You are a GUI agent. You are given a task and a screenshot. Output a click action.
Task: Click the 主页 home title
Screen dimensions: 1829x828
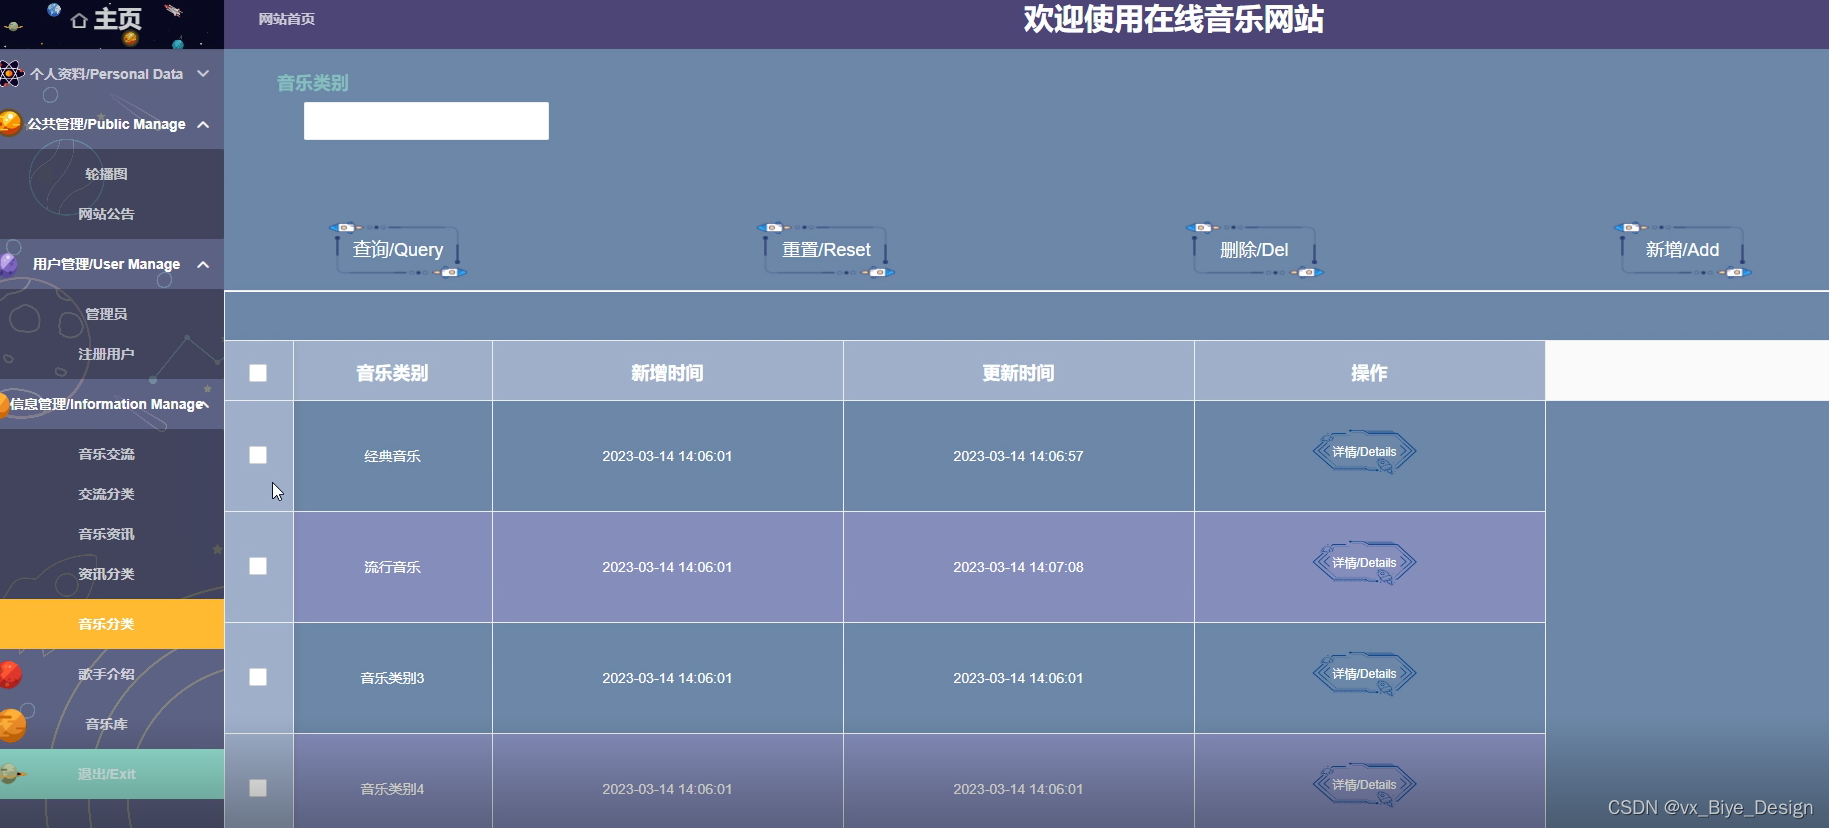[117, 19]
